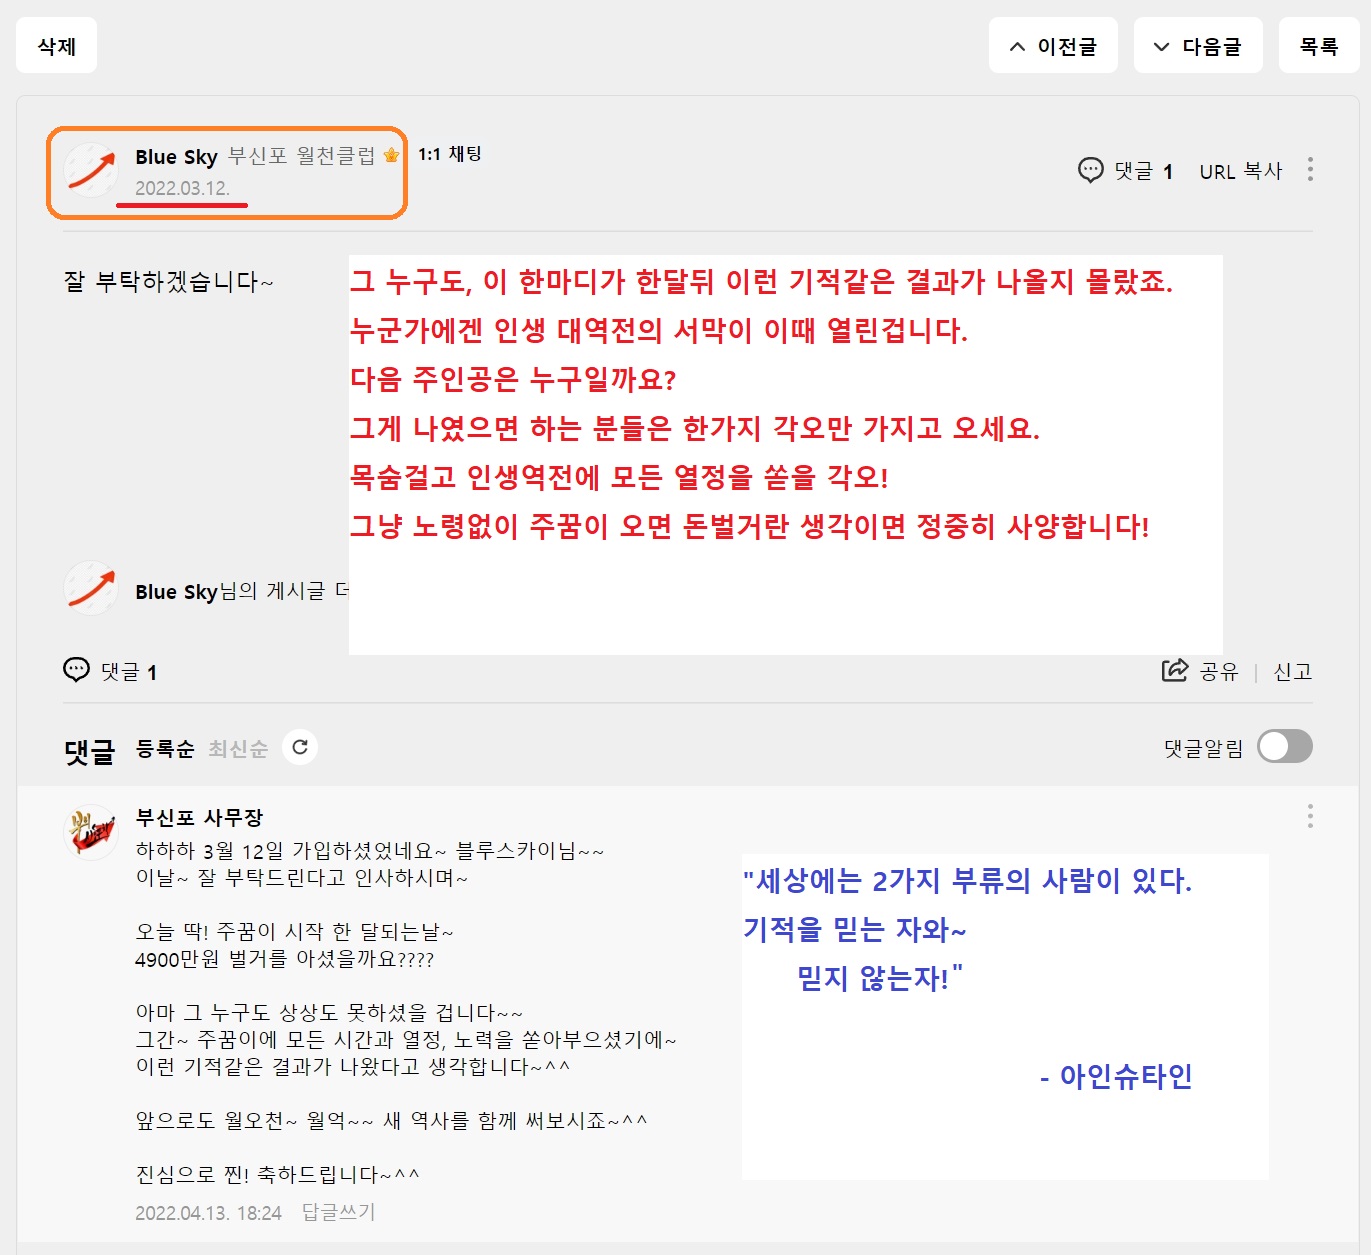Copy the post link via URL 복사
Screen dimensions: 1371x1255
click(x=1241, y=171)
